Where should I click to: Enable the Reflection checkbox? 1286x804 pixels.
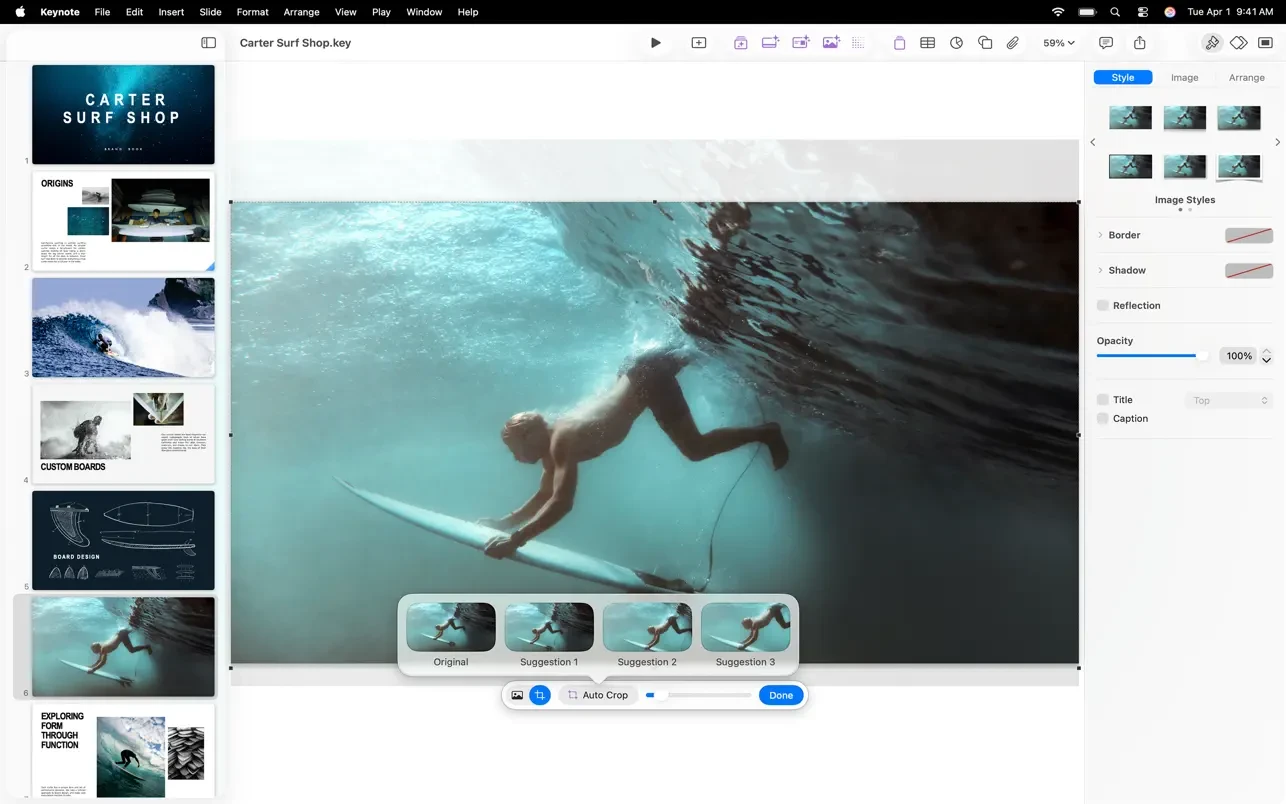(1103, 306)
